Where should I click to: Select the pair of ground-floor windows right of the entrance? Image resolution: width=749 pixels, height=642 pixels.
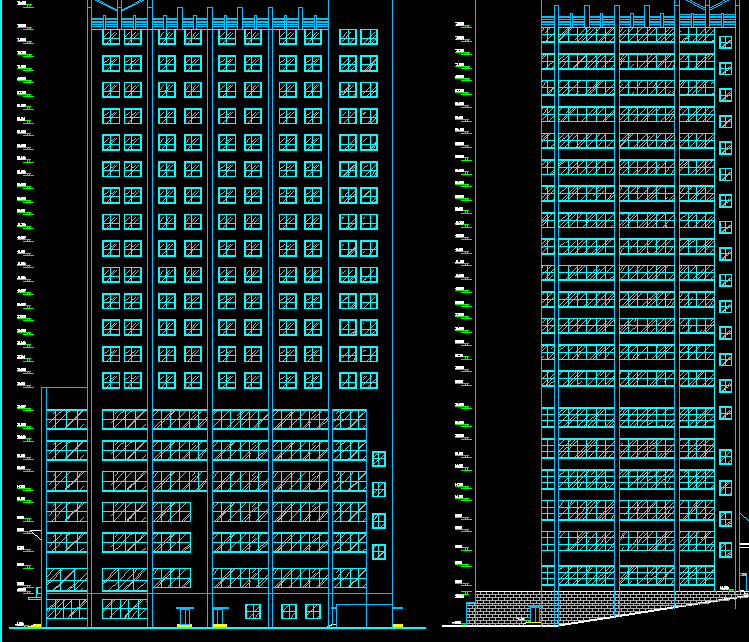(x=299, y=610)
